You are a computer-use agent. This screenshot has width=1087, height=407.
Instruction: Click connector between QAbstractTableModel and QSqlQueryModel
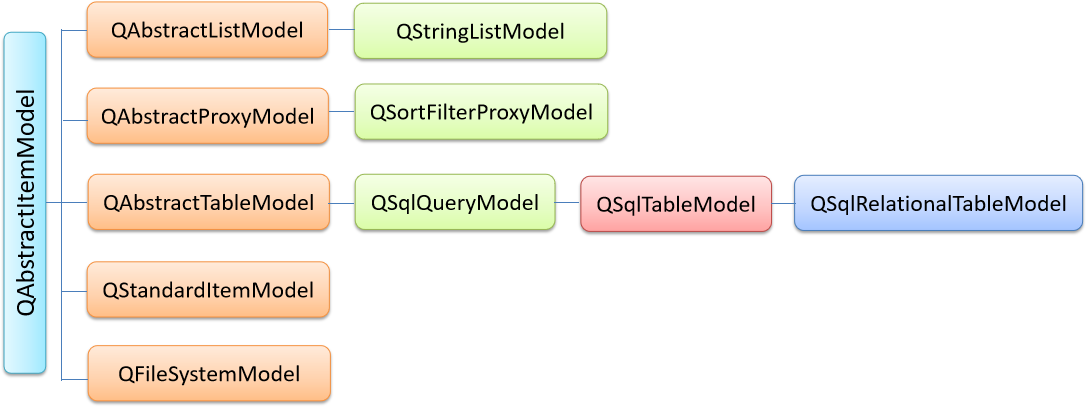342,203
